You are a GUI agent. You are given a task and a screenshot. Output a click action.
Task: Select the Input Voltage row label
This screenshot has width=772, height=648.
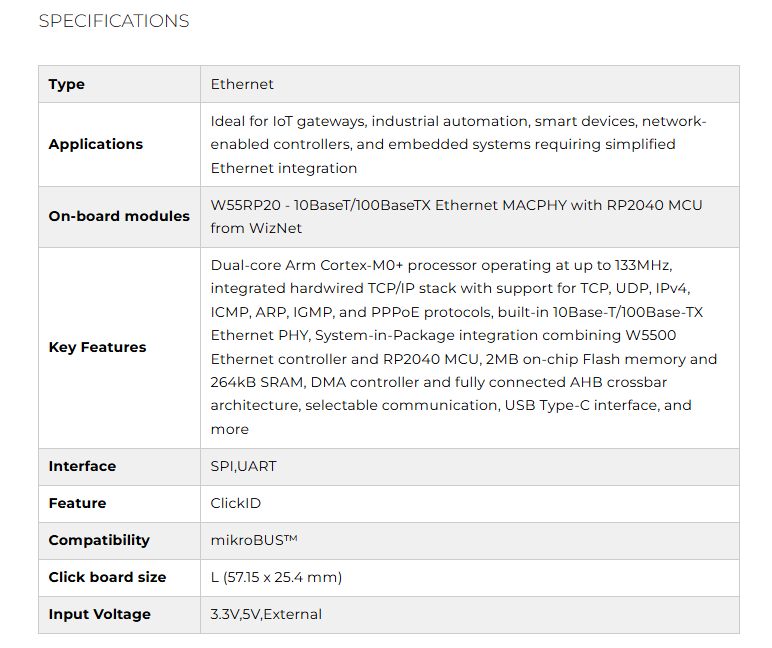click(100, 615)
